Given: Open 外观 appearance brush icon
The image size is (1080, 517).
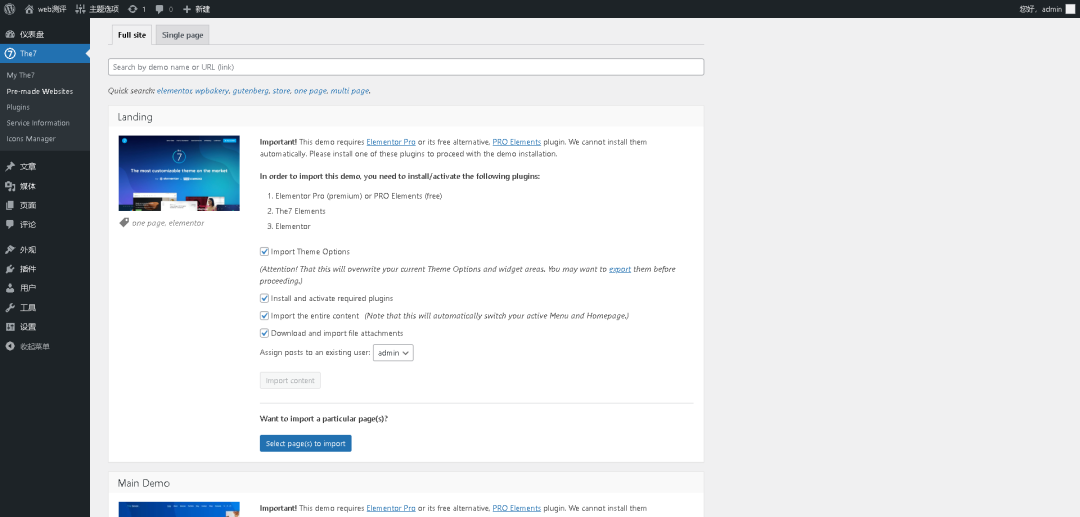Looking at the screenshot, I should click(x=10, y=250).
